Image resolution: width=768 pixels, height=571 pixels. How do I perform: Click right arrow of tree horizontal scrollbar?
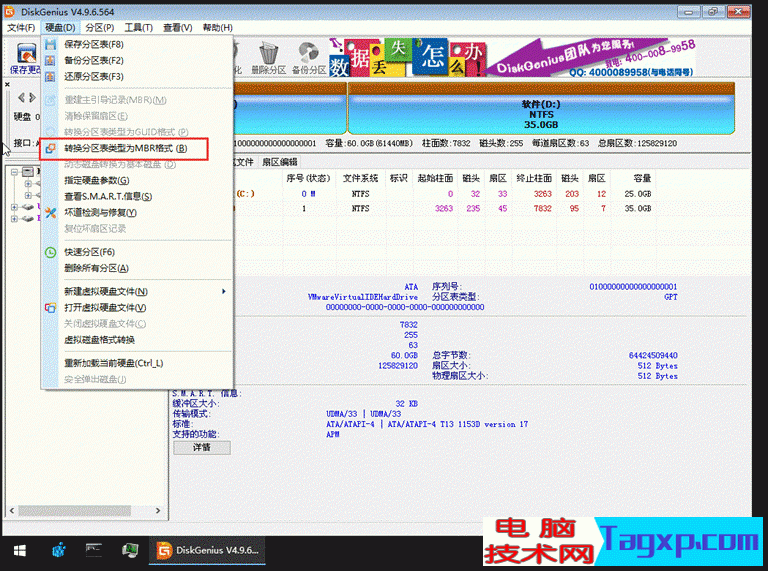[158, 510]
